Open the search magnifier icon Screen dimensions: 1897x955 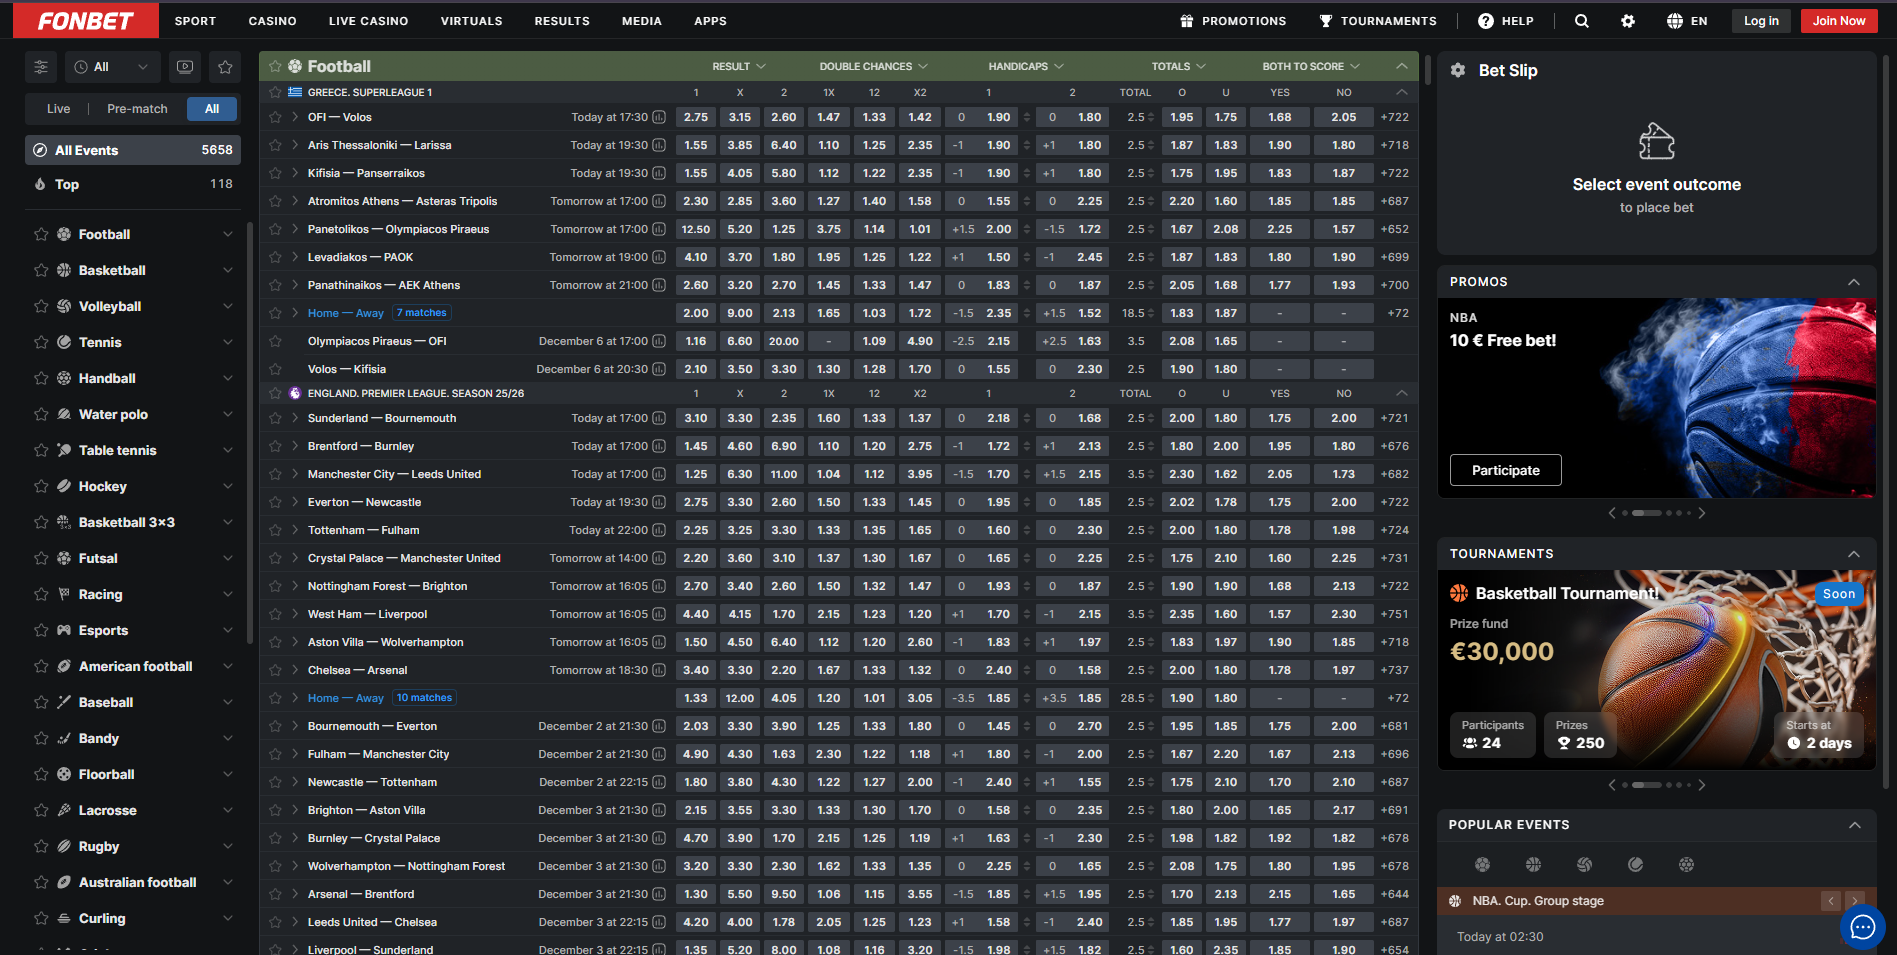[1581, 21]
